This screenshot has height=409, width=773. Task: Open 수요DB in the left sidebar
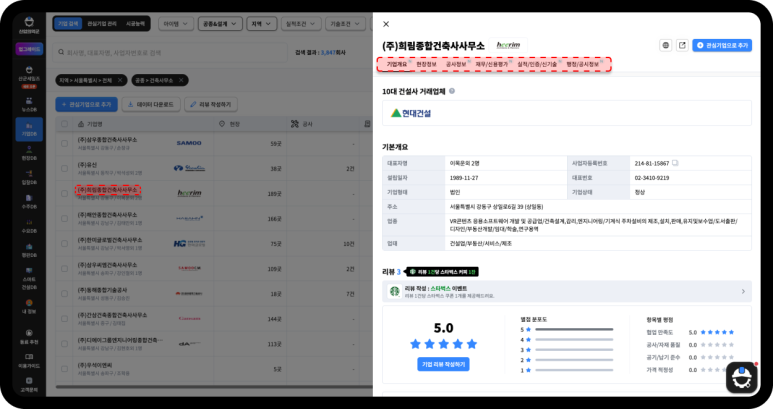[29, 226]
